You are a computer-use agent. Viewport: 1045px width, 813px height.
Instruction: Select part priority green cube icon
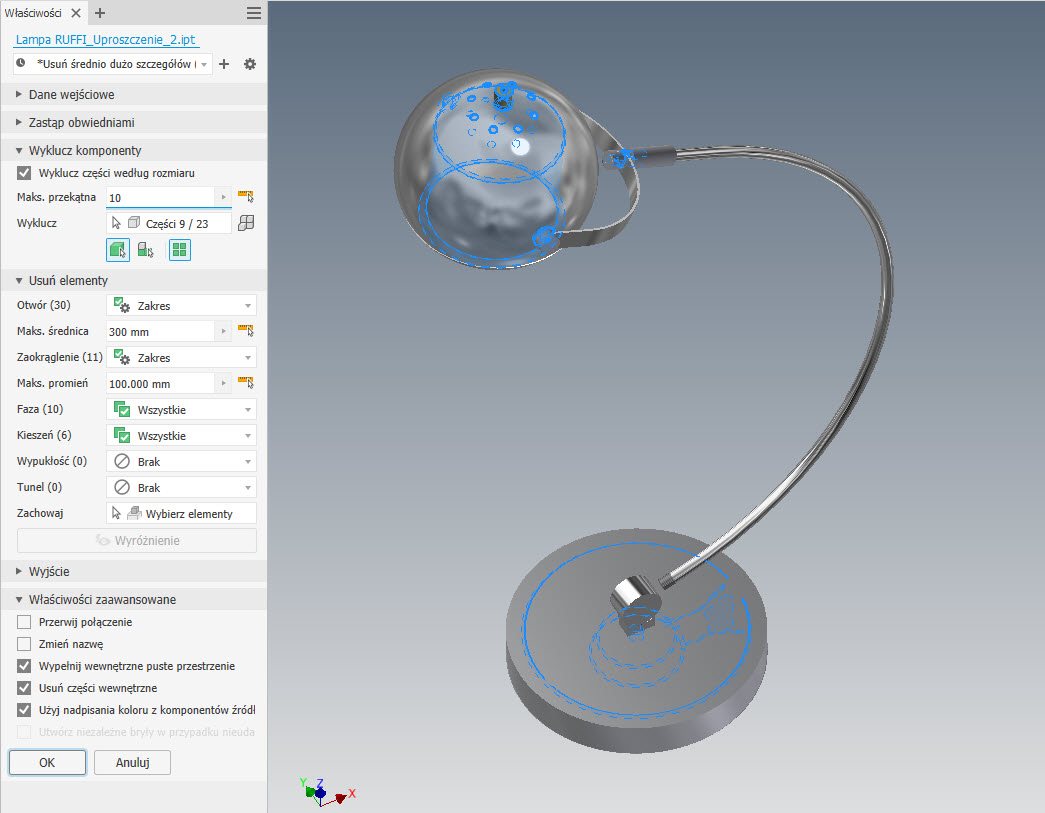coord(118,250)
